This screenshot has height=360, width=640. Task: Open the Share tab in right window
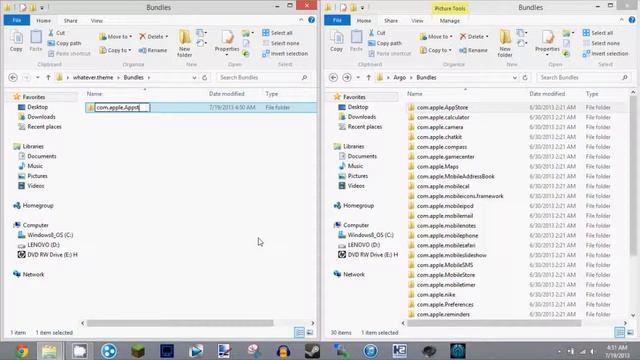pos(391,20)
